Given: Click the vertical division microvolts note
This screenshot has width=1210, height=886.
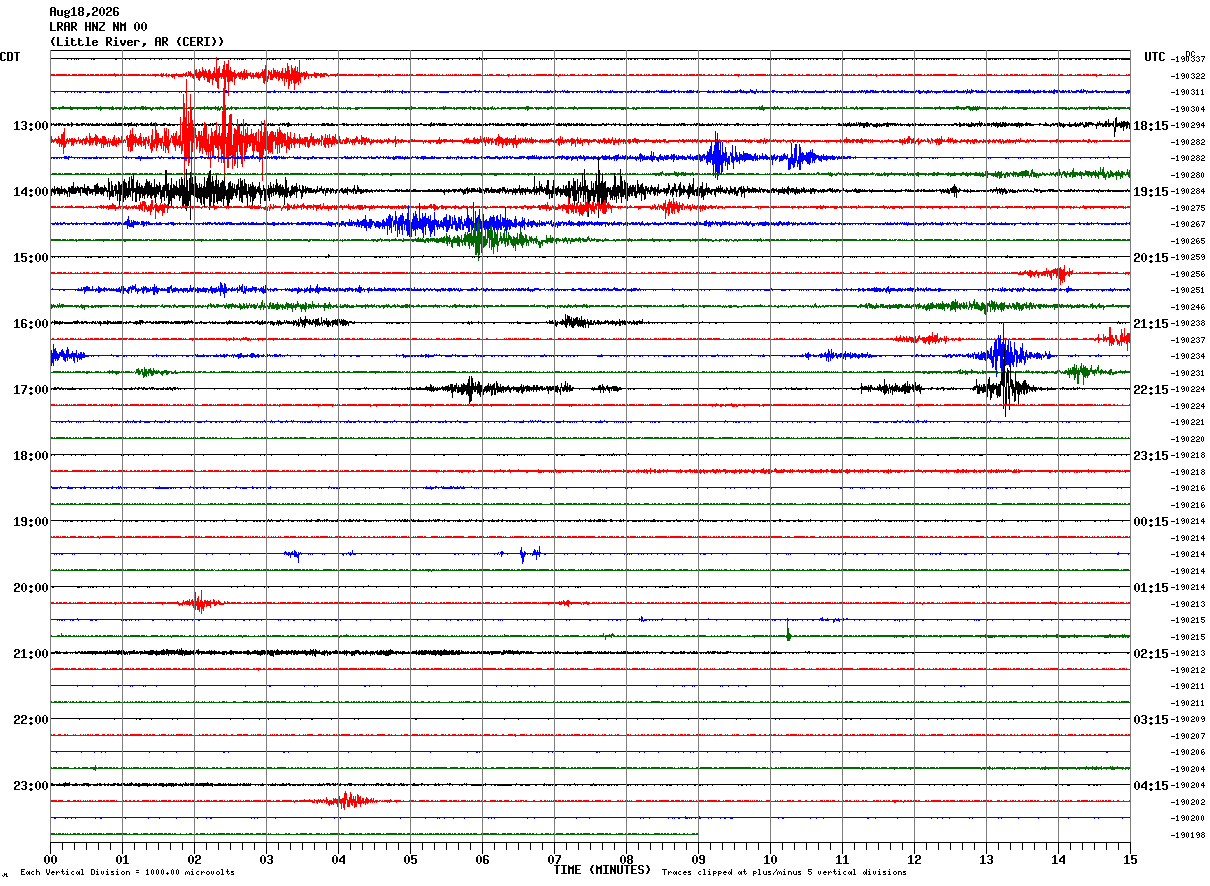Looking at the screenshot, I should tap(127, 872).
